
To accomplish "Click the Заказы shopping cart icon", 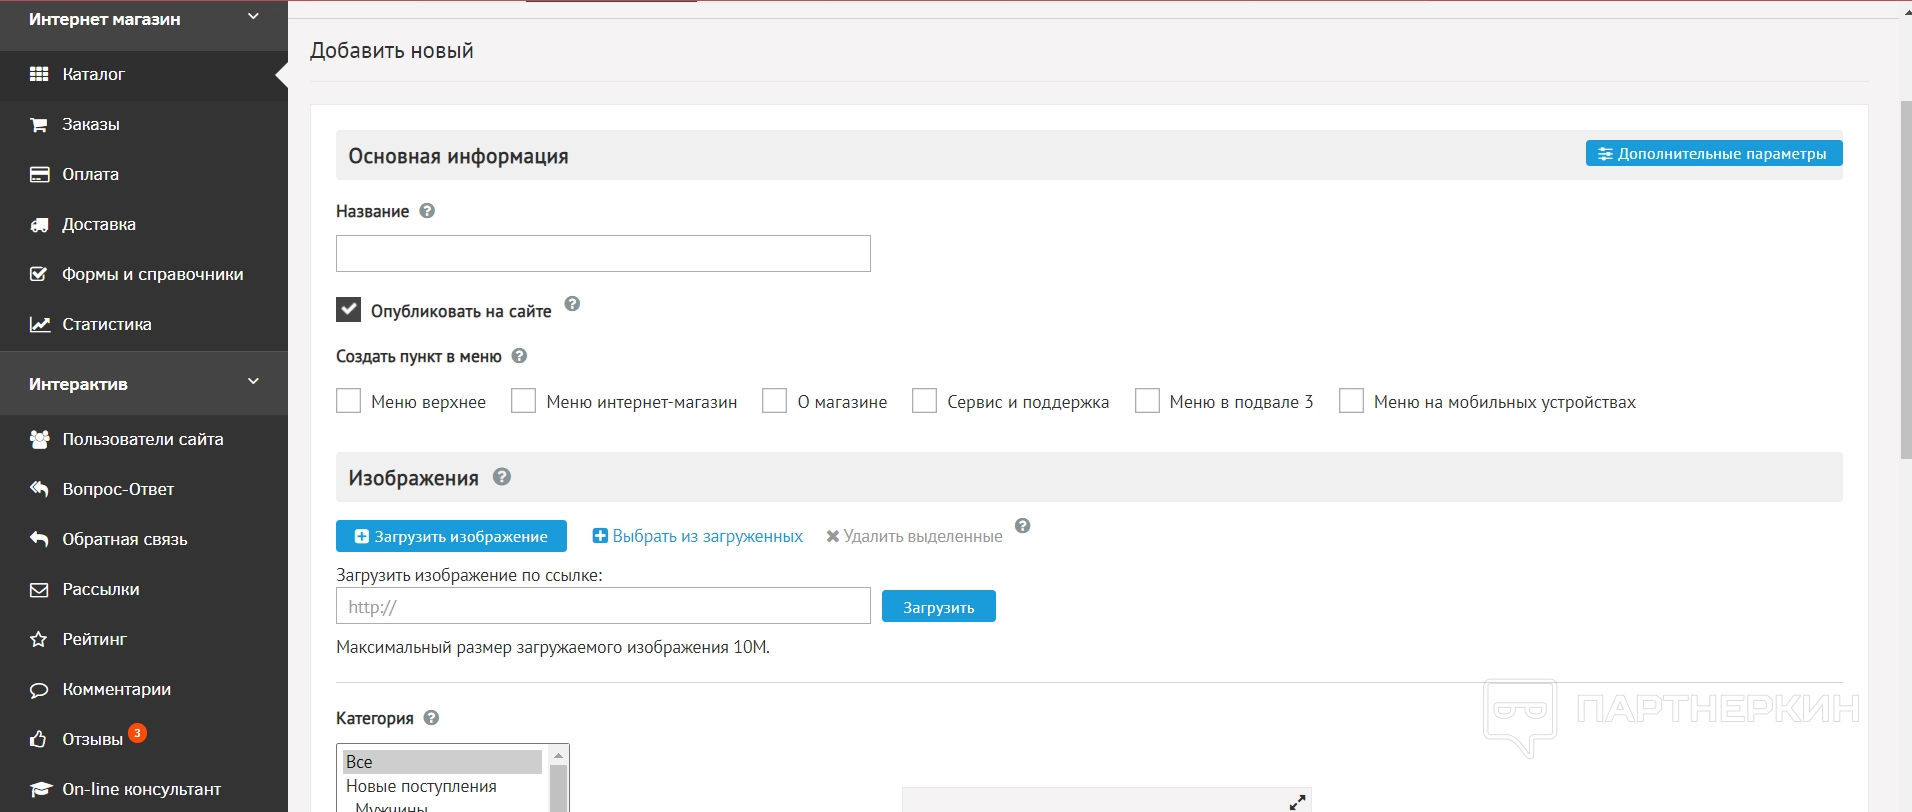I will click(x=39, y=124).
